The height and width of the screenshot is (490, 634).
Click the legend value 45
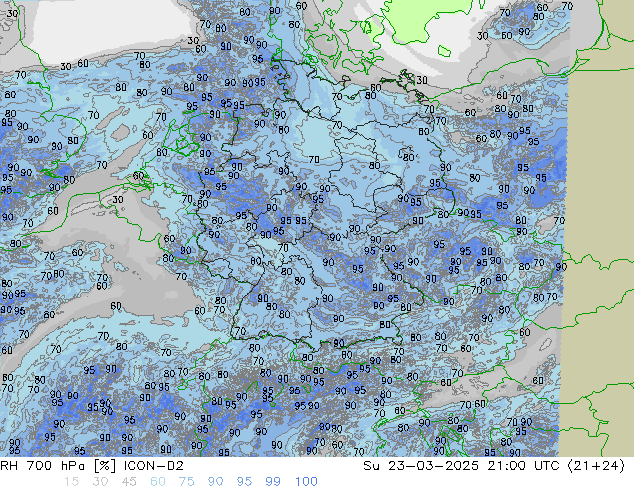point(129,482)
